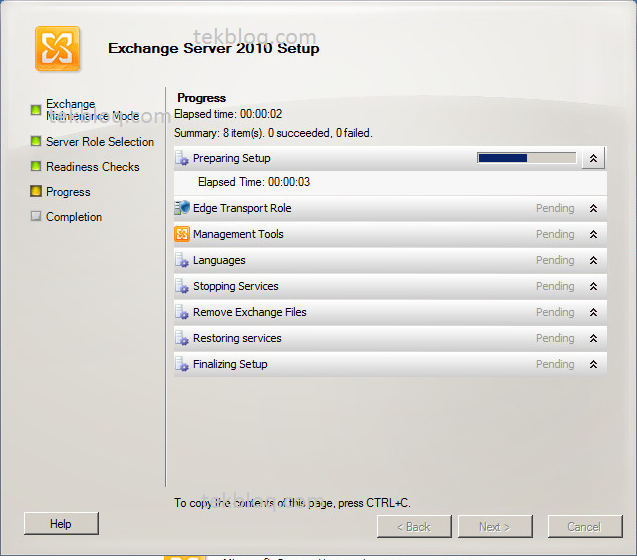Expand the Remove Exchange Files section
637x560 pixels.
593,312
